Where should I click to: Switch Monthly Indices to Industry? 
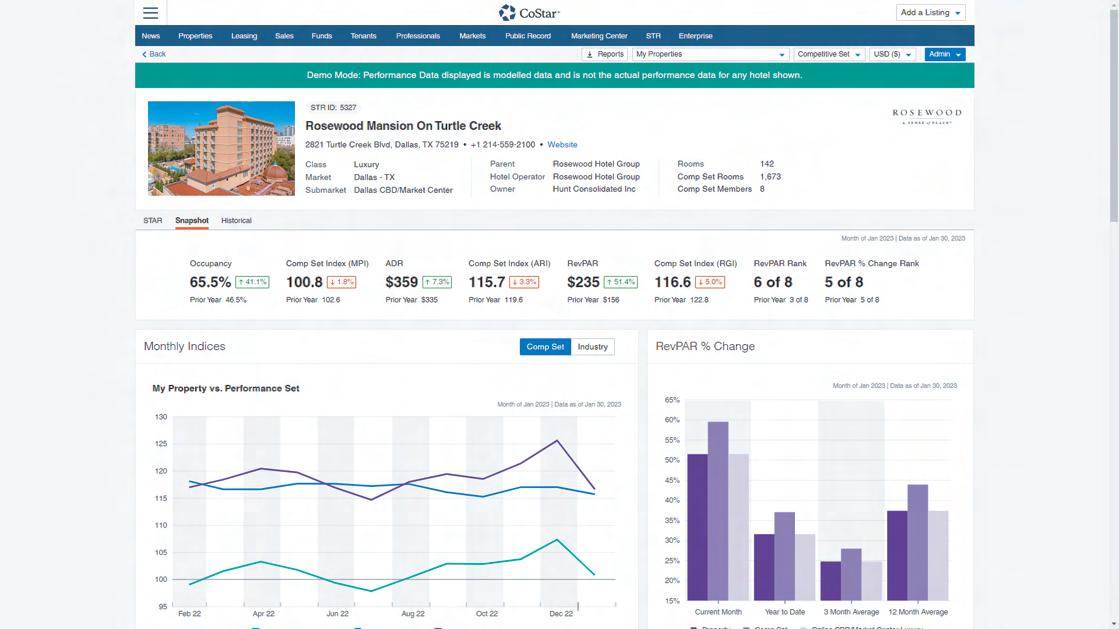click(592, 347)
